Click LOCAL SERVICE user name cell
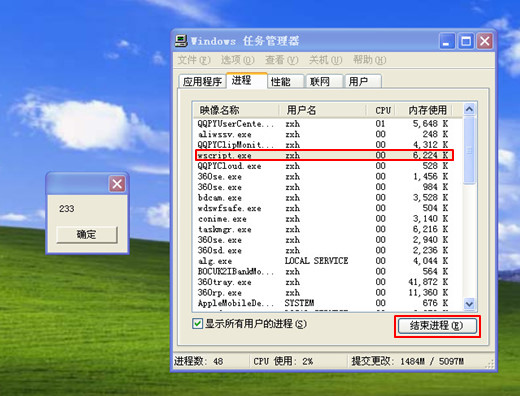 tap(316, 261)
